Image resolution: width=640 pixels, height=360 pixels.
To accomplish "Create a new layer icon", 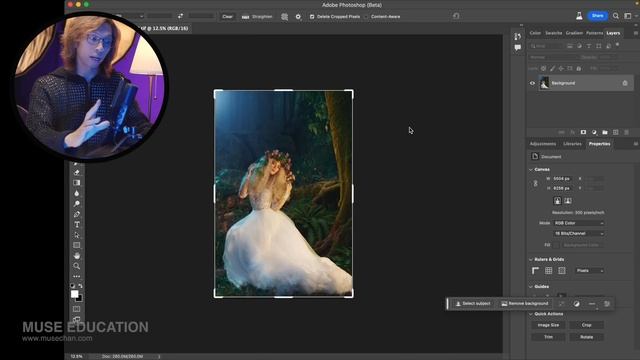I will (616, 132).
